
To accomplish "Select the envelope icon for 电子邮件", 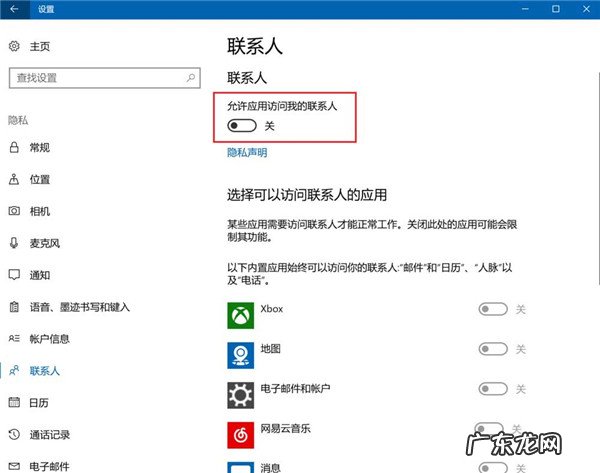I will coord(14,466).
